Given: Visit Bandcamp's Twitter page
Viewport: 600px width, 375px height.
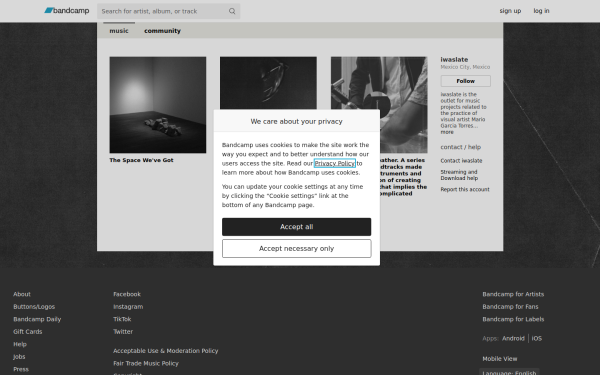Looking at the screenshot, I should tap(123, 332).
